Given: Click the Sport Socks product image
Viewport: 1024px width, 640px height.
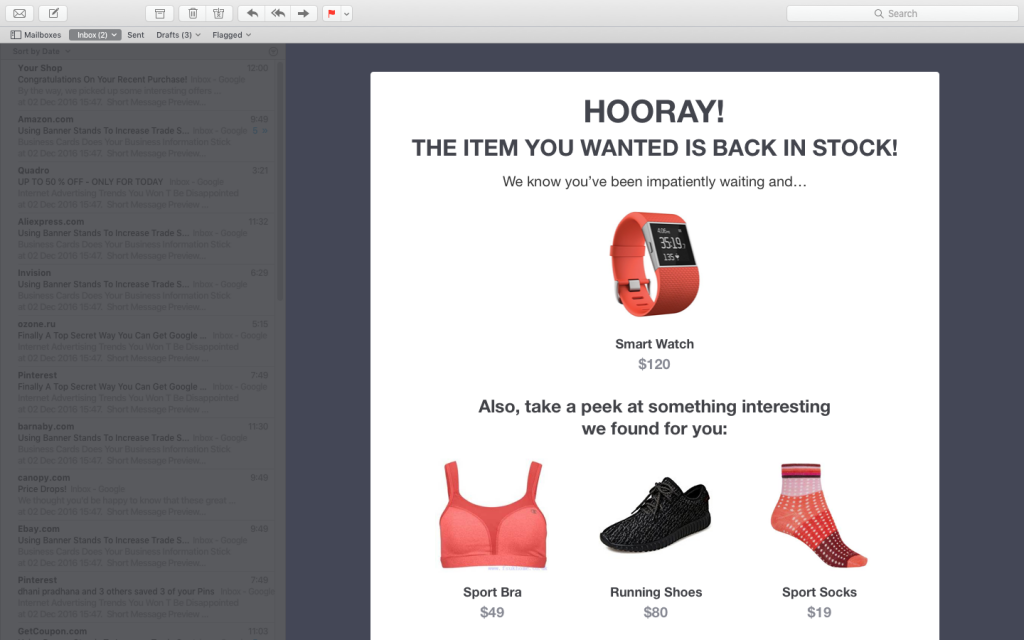Looking at the screenshot, I should (x=819, y=515).
